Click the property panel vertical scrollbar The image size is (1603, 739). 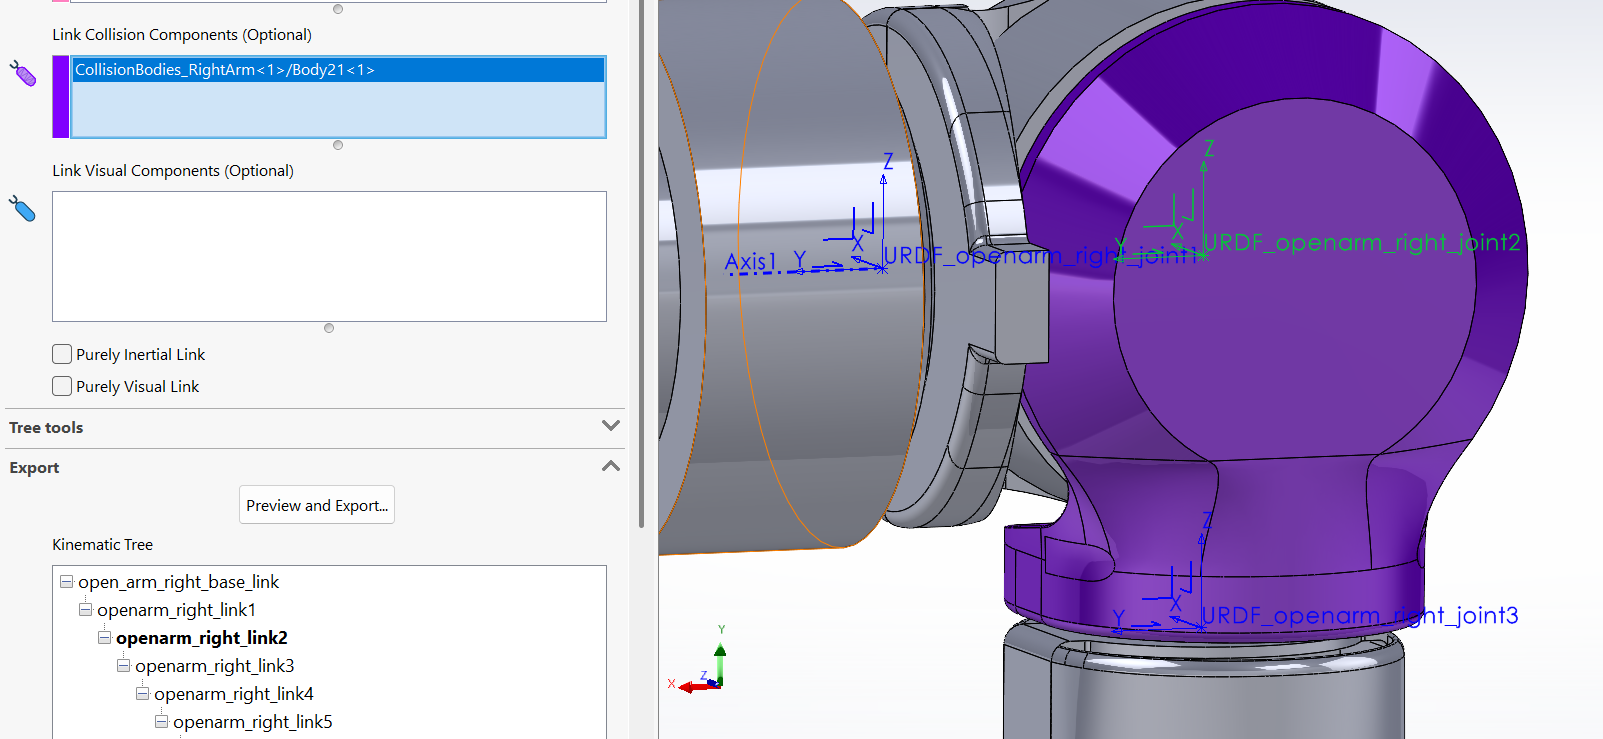click(641, 264)
